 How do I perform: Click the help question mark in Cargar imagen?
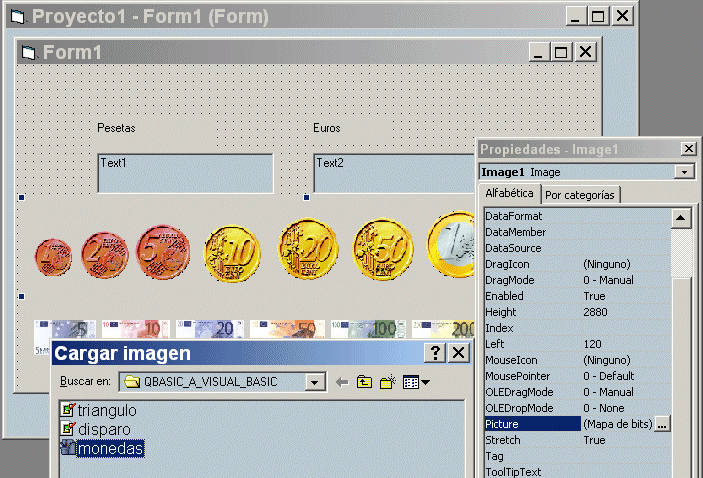pos(435,353)
